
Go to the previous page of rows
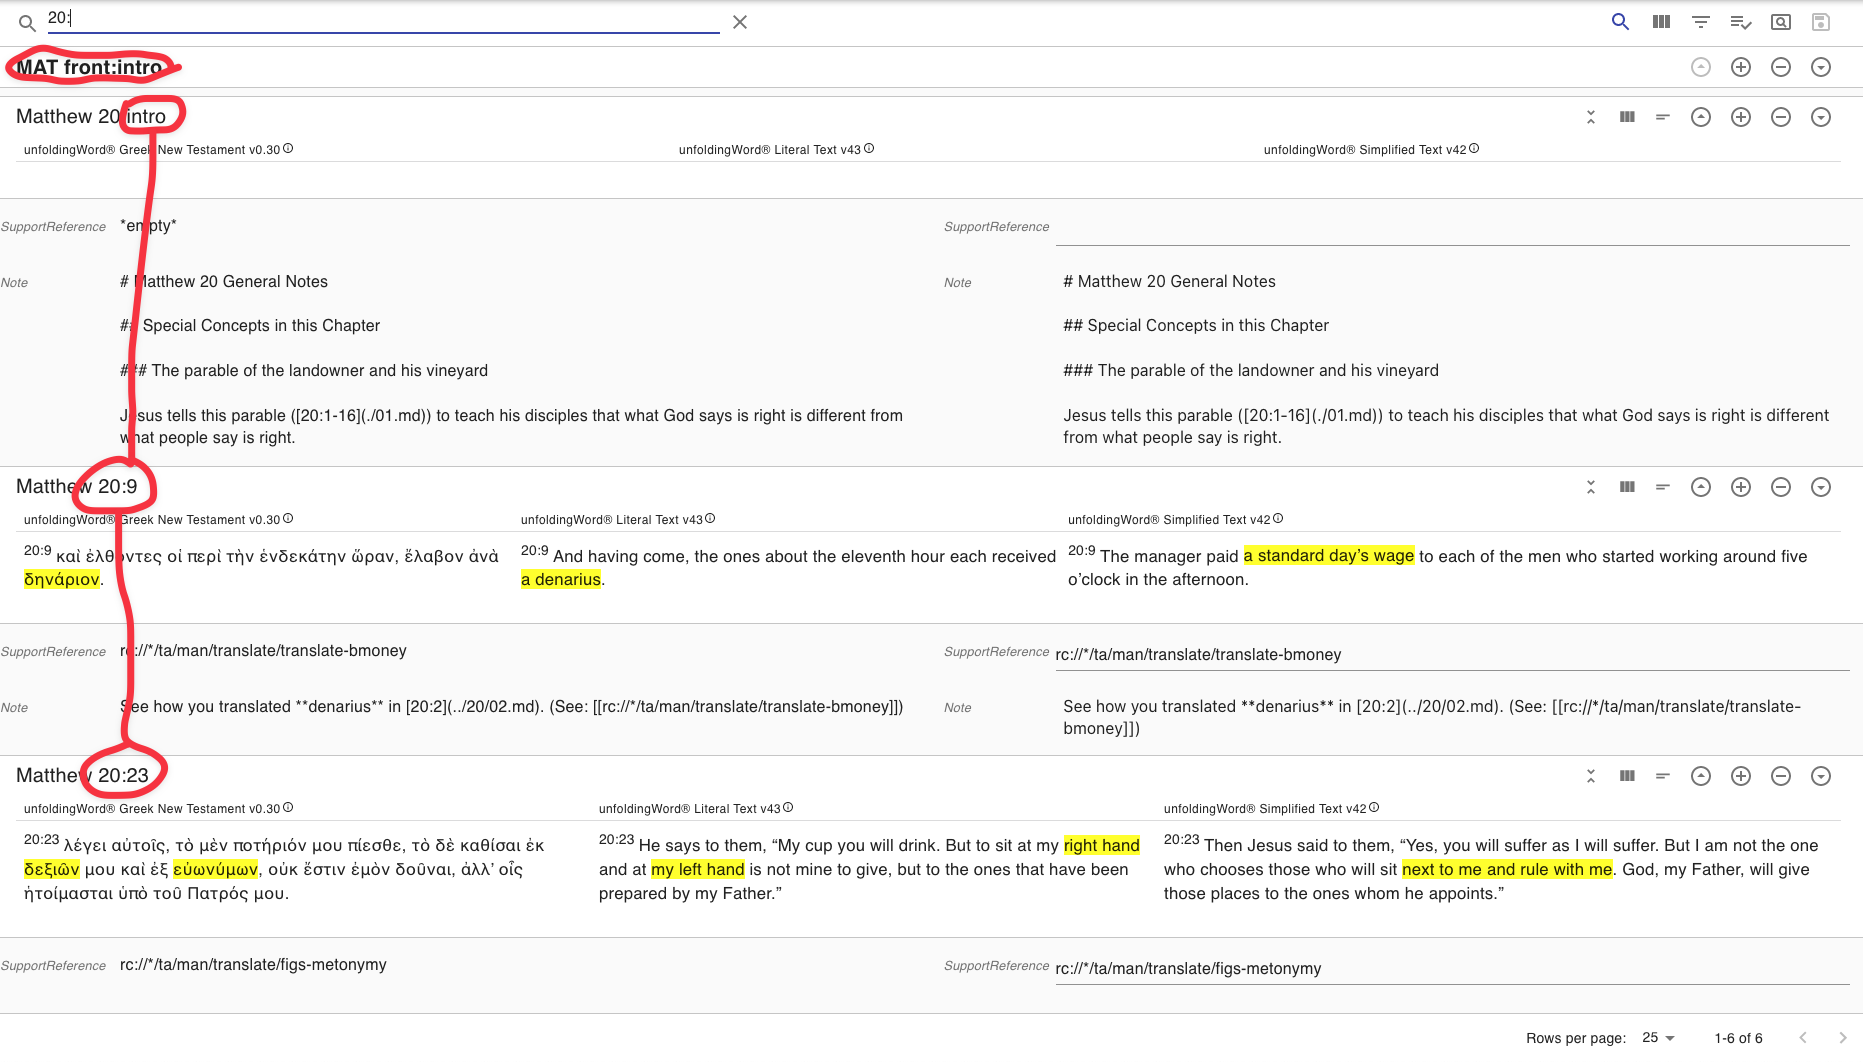click(x=1803, y=1038)
